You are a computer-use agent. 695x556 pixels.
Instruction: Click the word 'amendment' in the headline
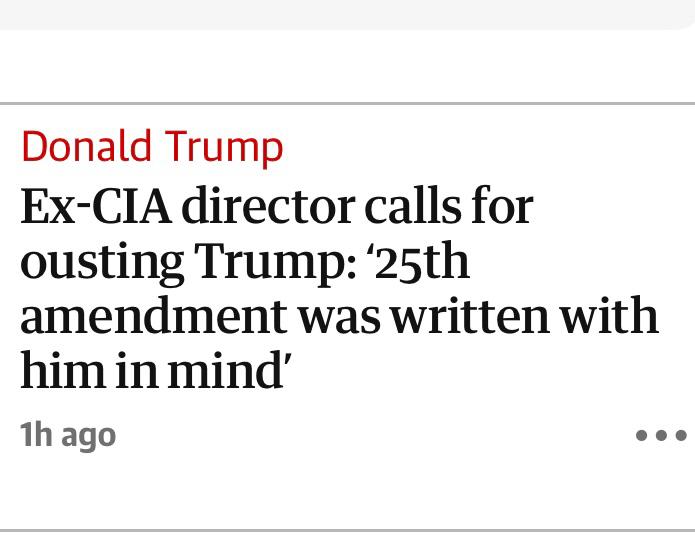click(x=152, y=316)
